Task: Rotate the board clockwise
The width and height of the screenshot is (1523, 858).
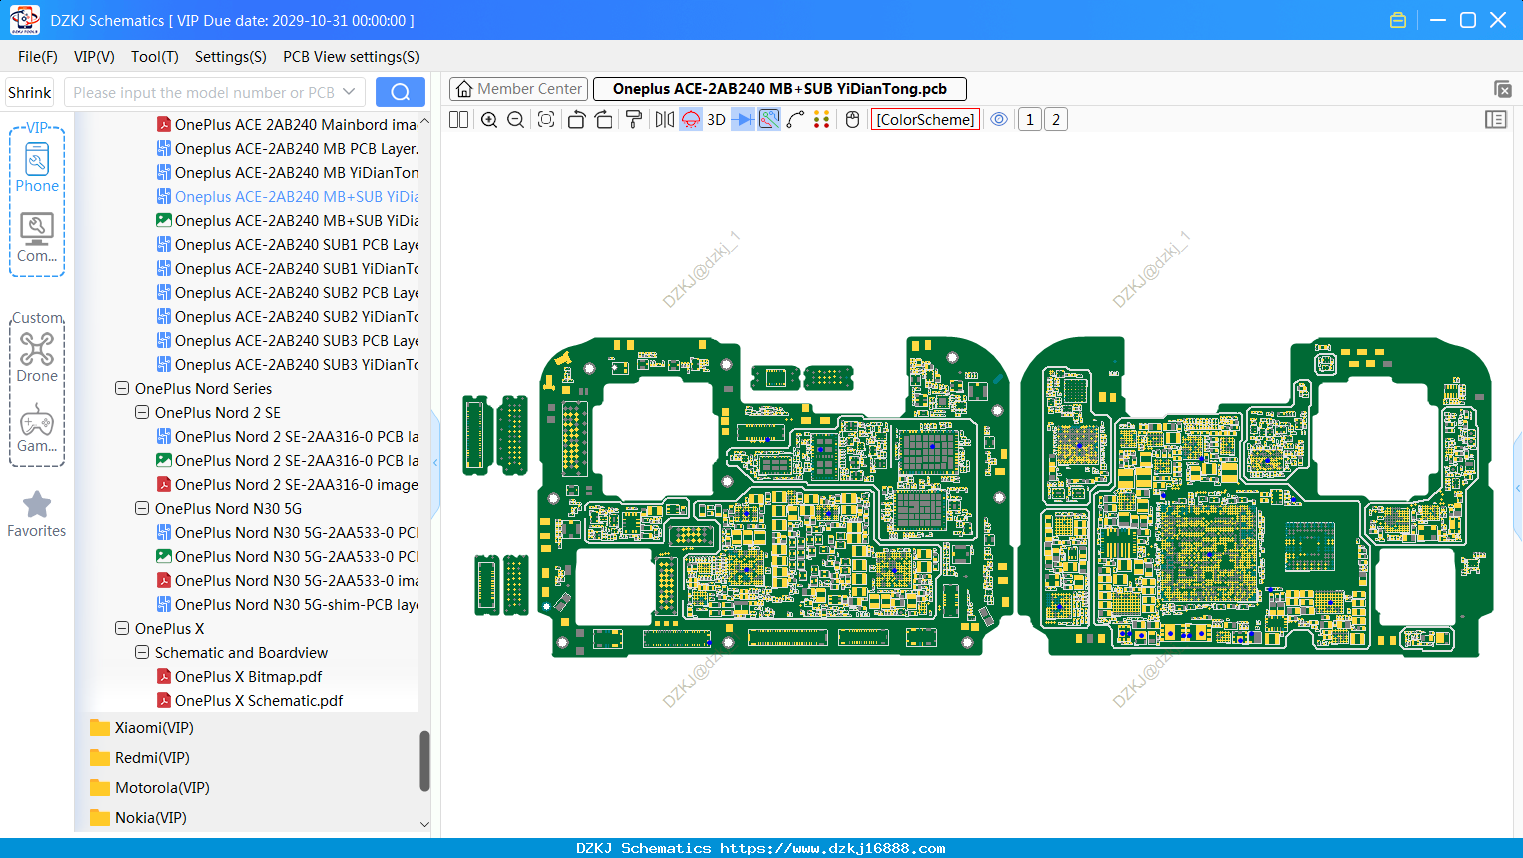Action: click(604, 120)
